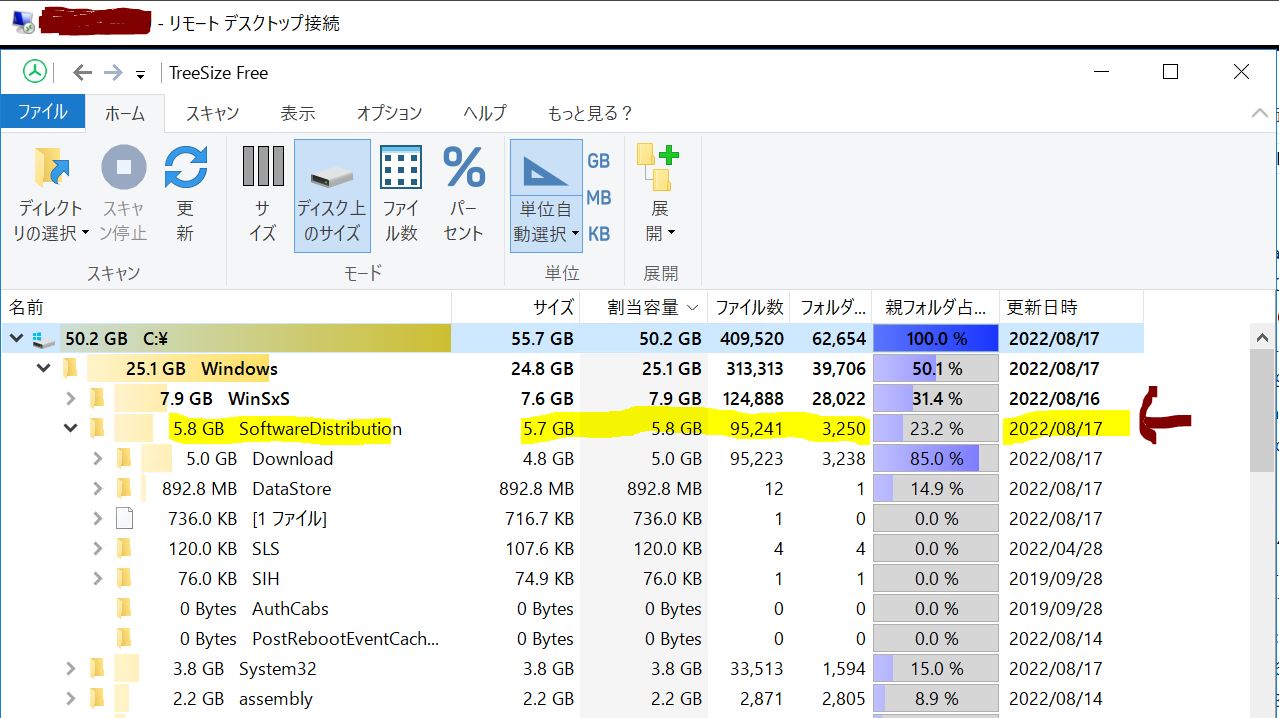The height and width of the screenshot is (718, 1279).
Task: Collapse the SoftwareDistribution folder
Action: coord(70,429)
